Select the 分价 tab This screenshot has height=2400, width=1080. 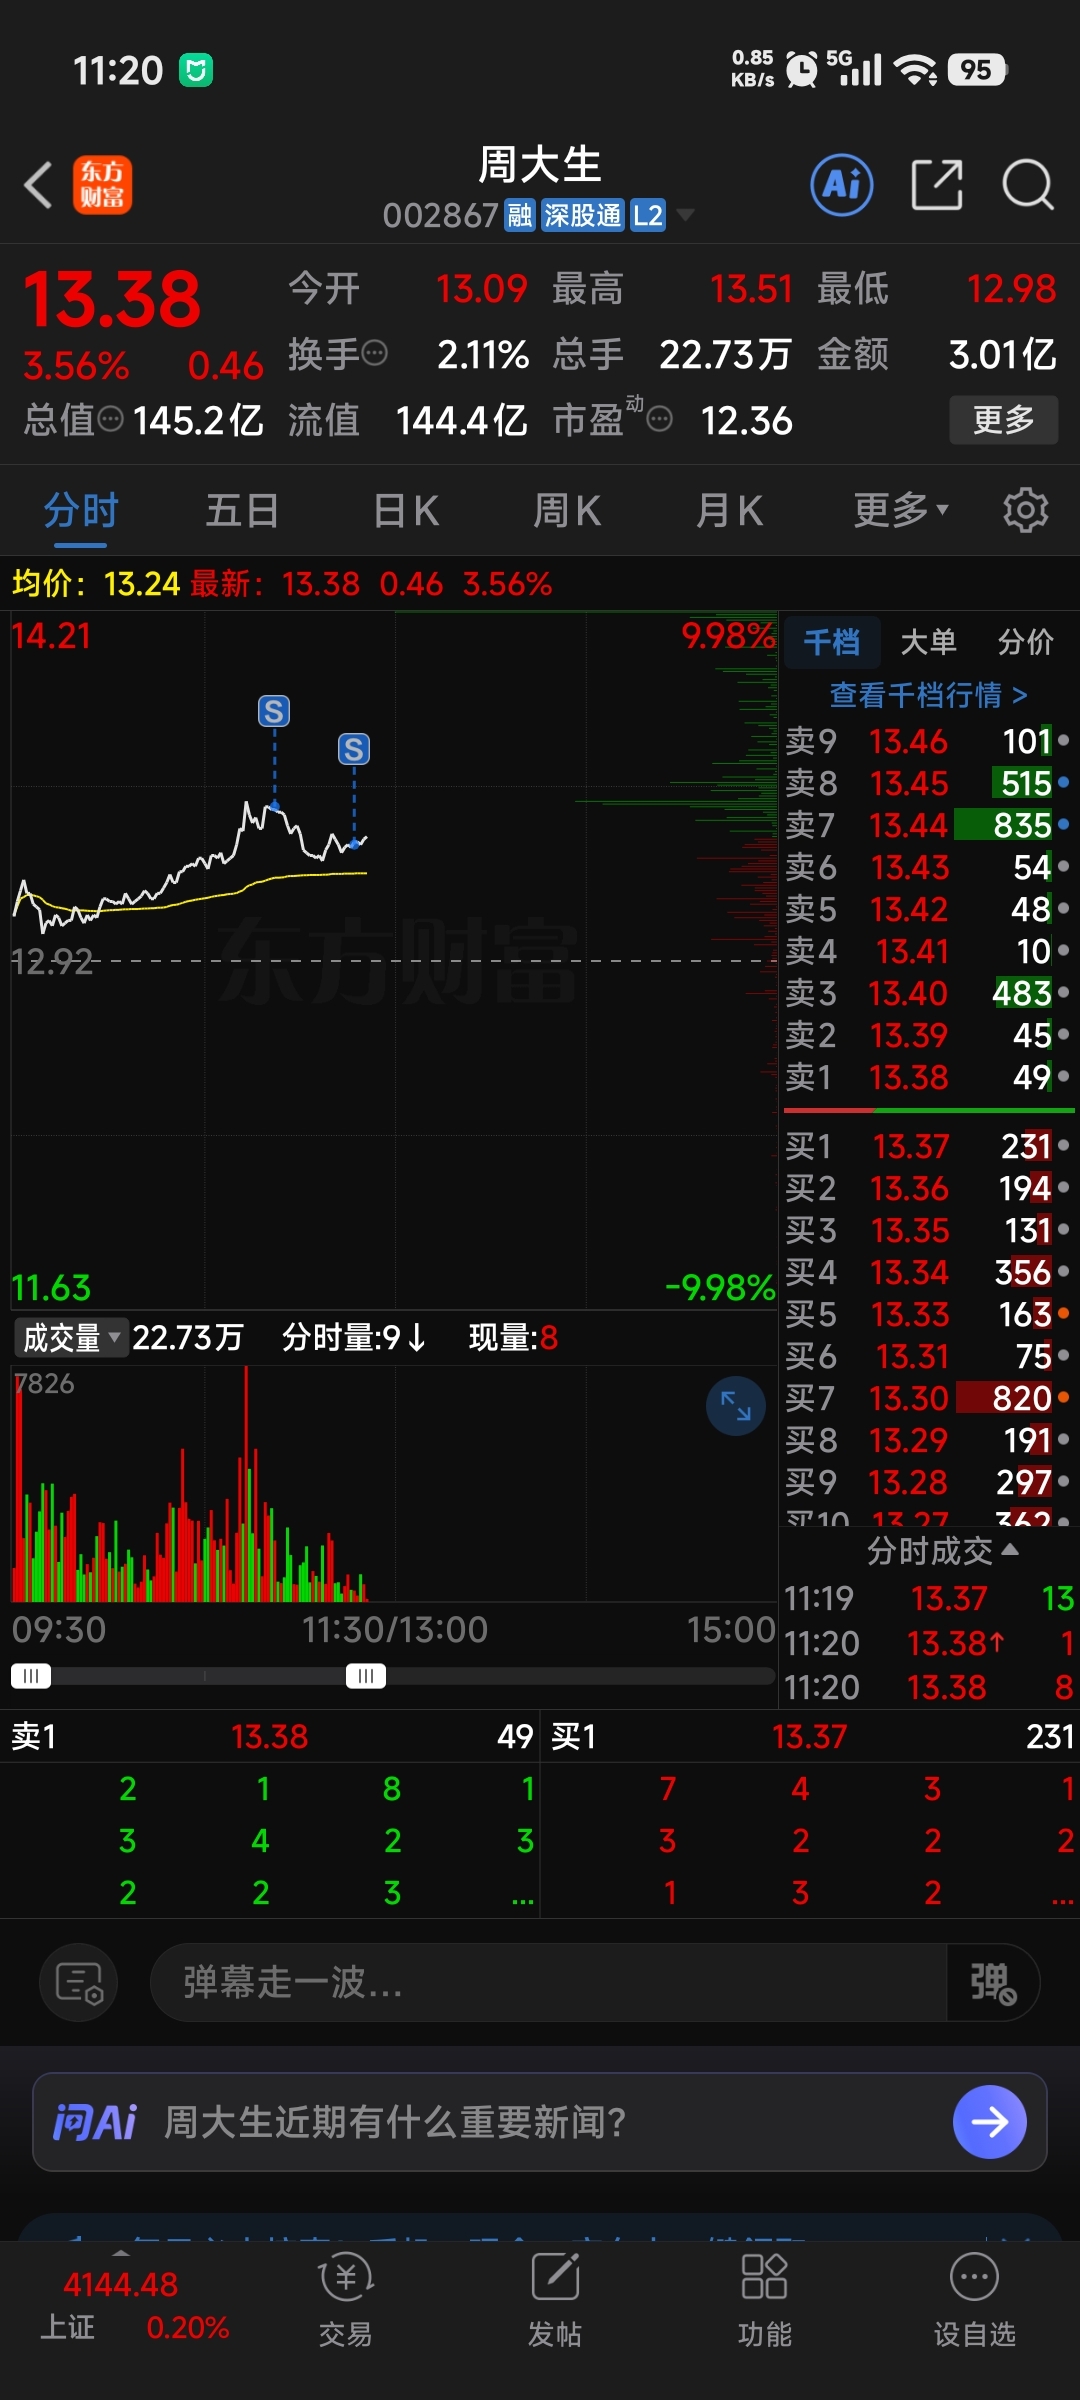1025,641
